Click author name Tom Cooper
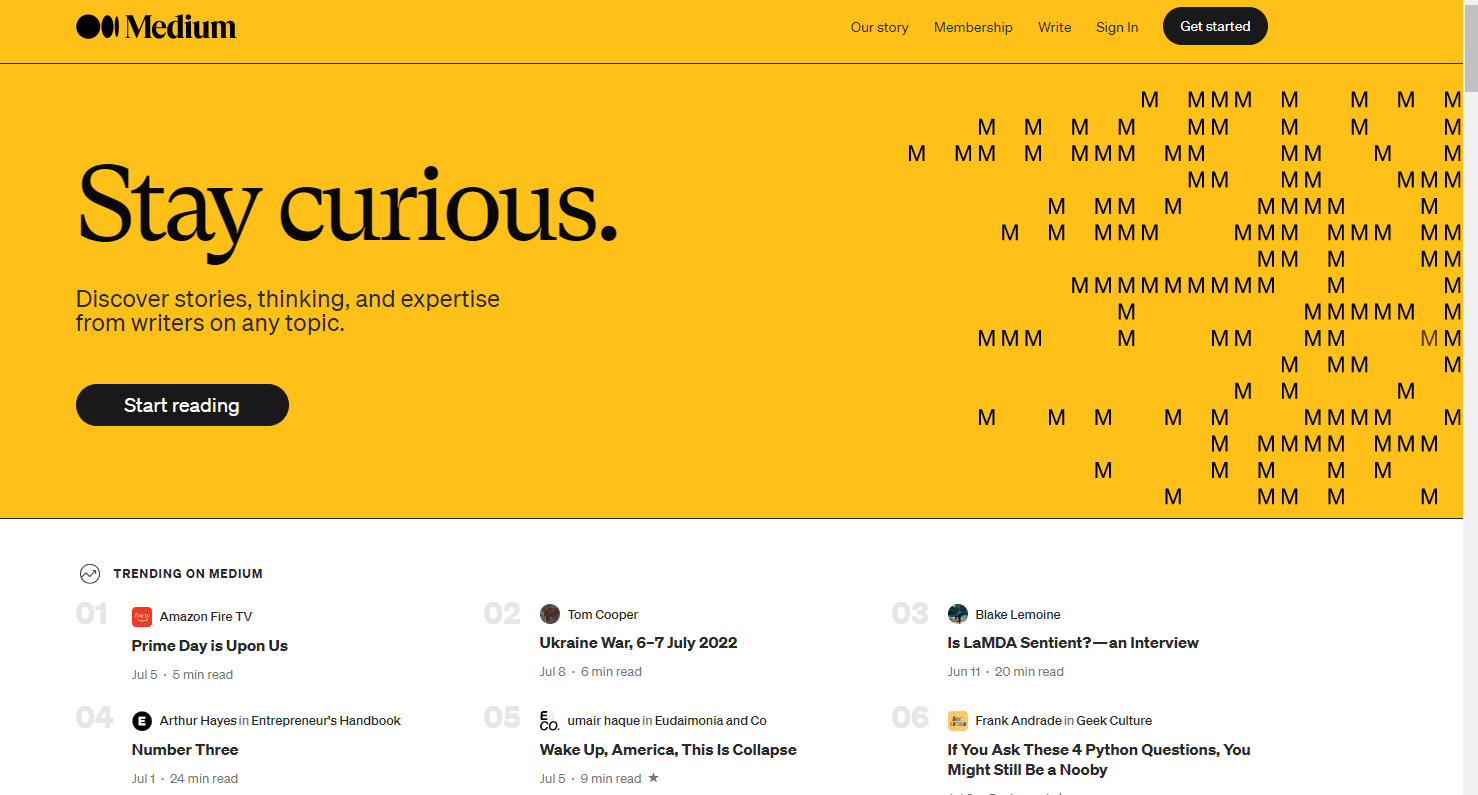This screenshot has height=795, width=1478. click(603, 615)
